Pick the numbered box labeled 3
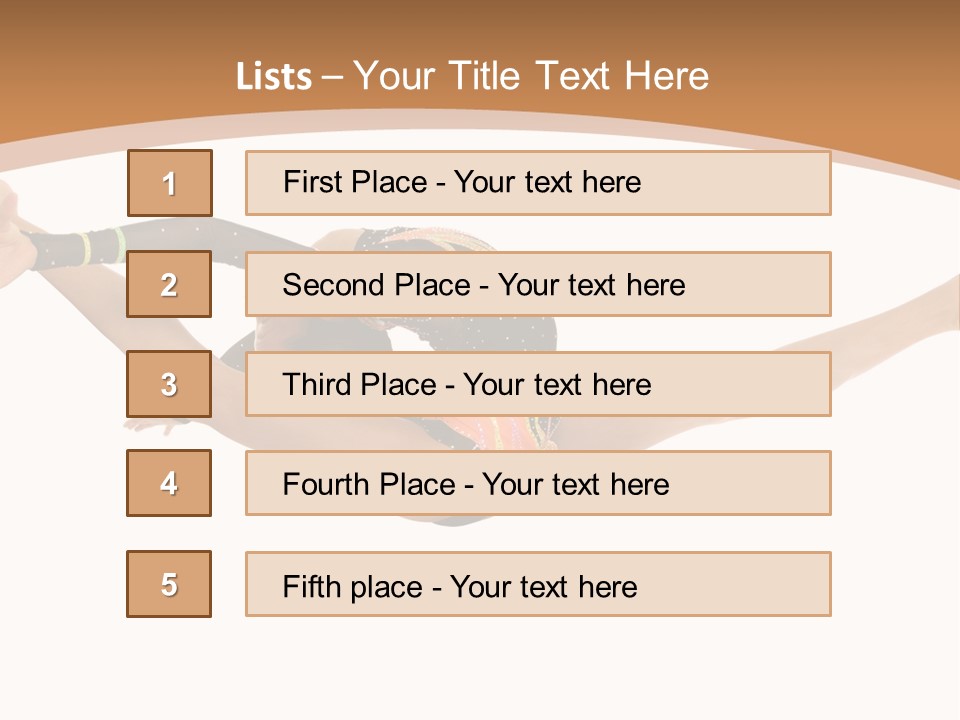 [169, 384]
